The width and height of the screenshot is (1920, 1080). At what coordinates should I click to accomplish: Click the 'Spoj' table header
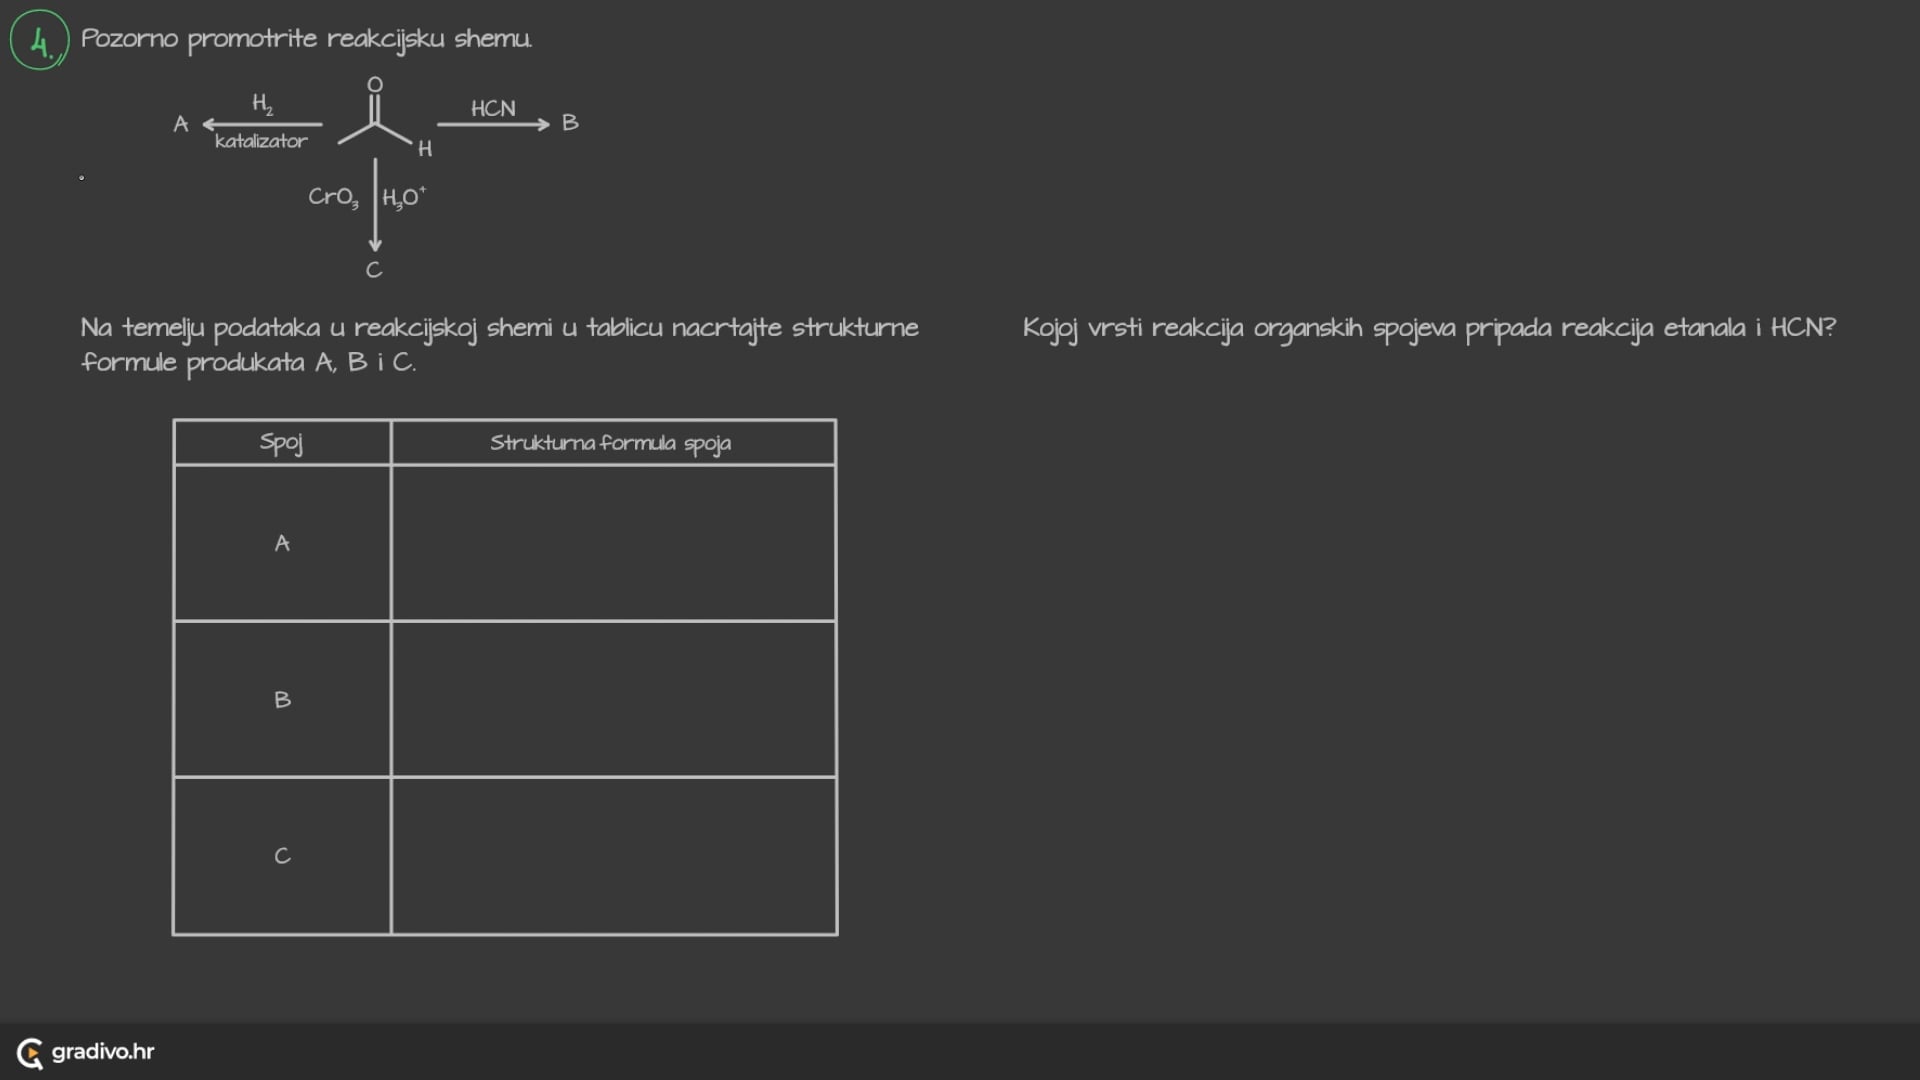[x=281, y=443]
